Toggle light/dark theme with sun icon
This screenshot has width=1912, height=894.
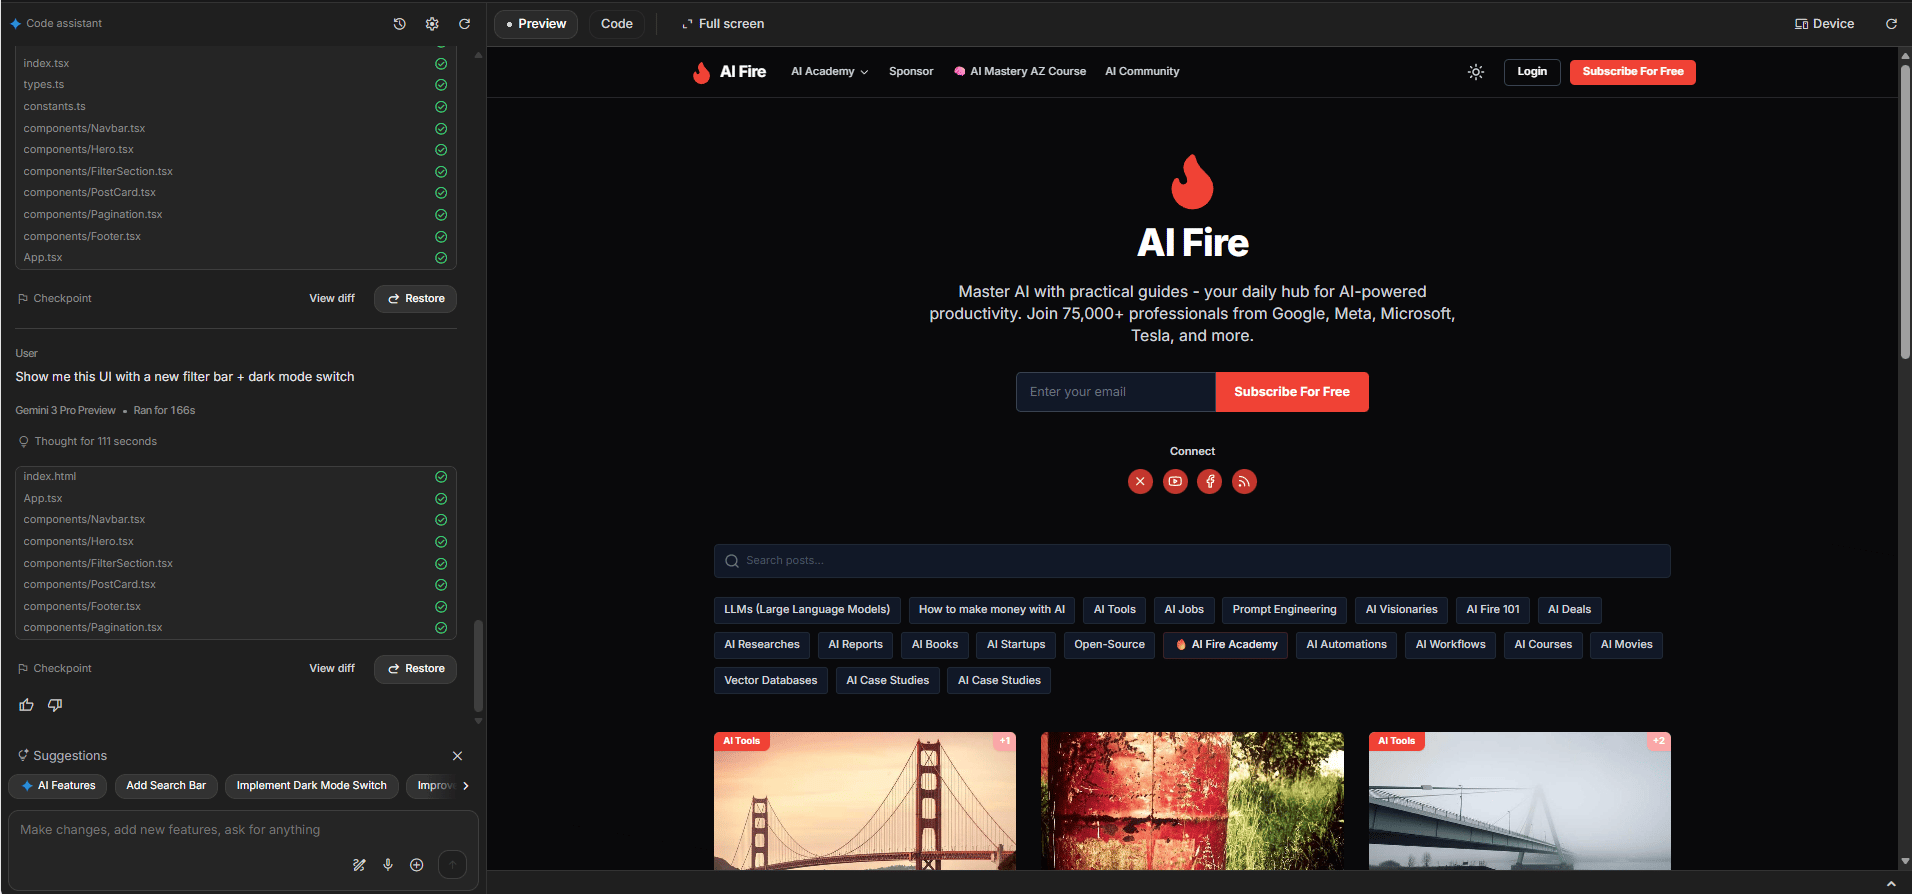click(1476, 72)
